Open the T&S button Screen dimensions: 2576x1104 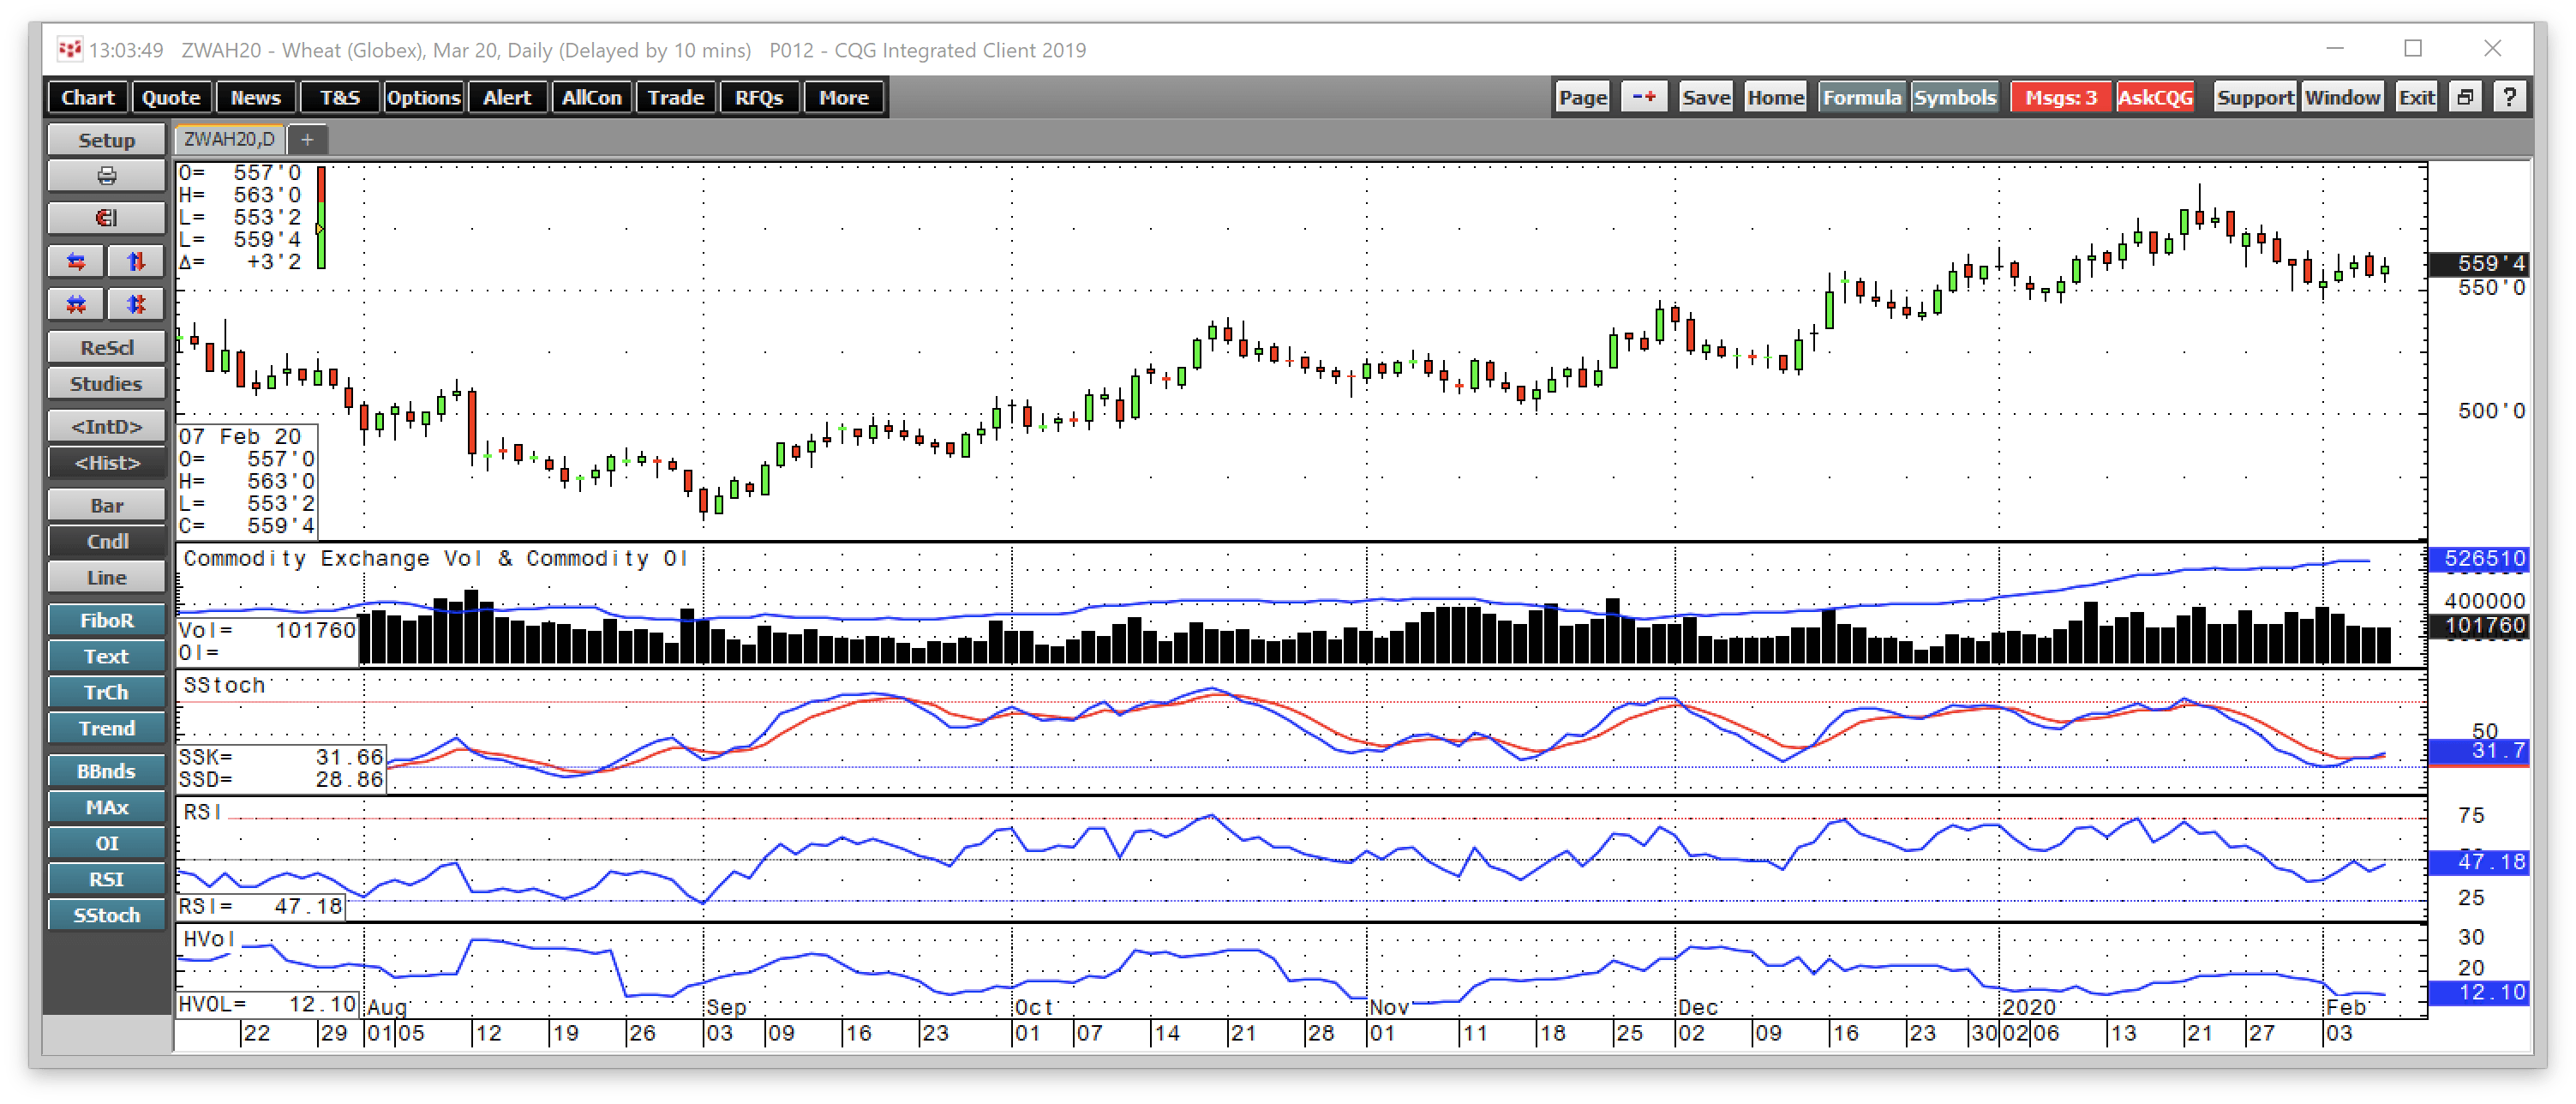[340, 98]
